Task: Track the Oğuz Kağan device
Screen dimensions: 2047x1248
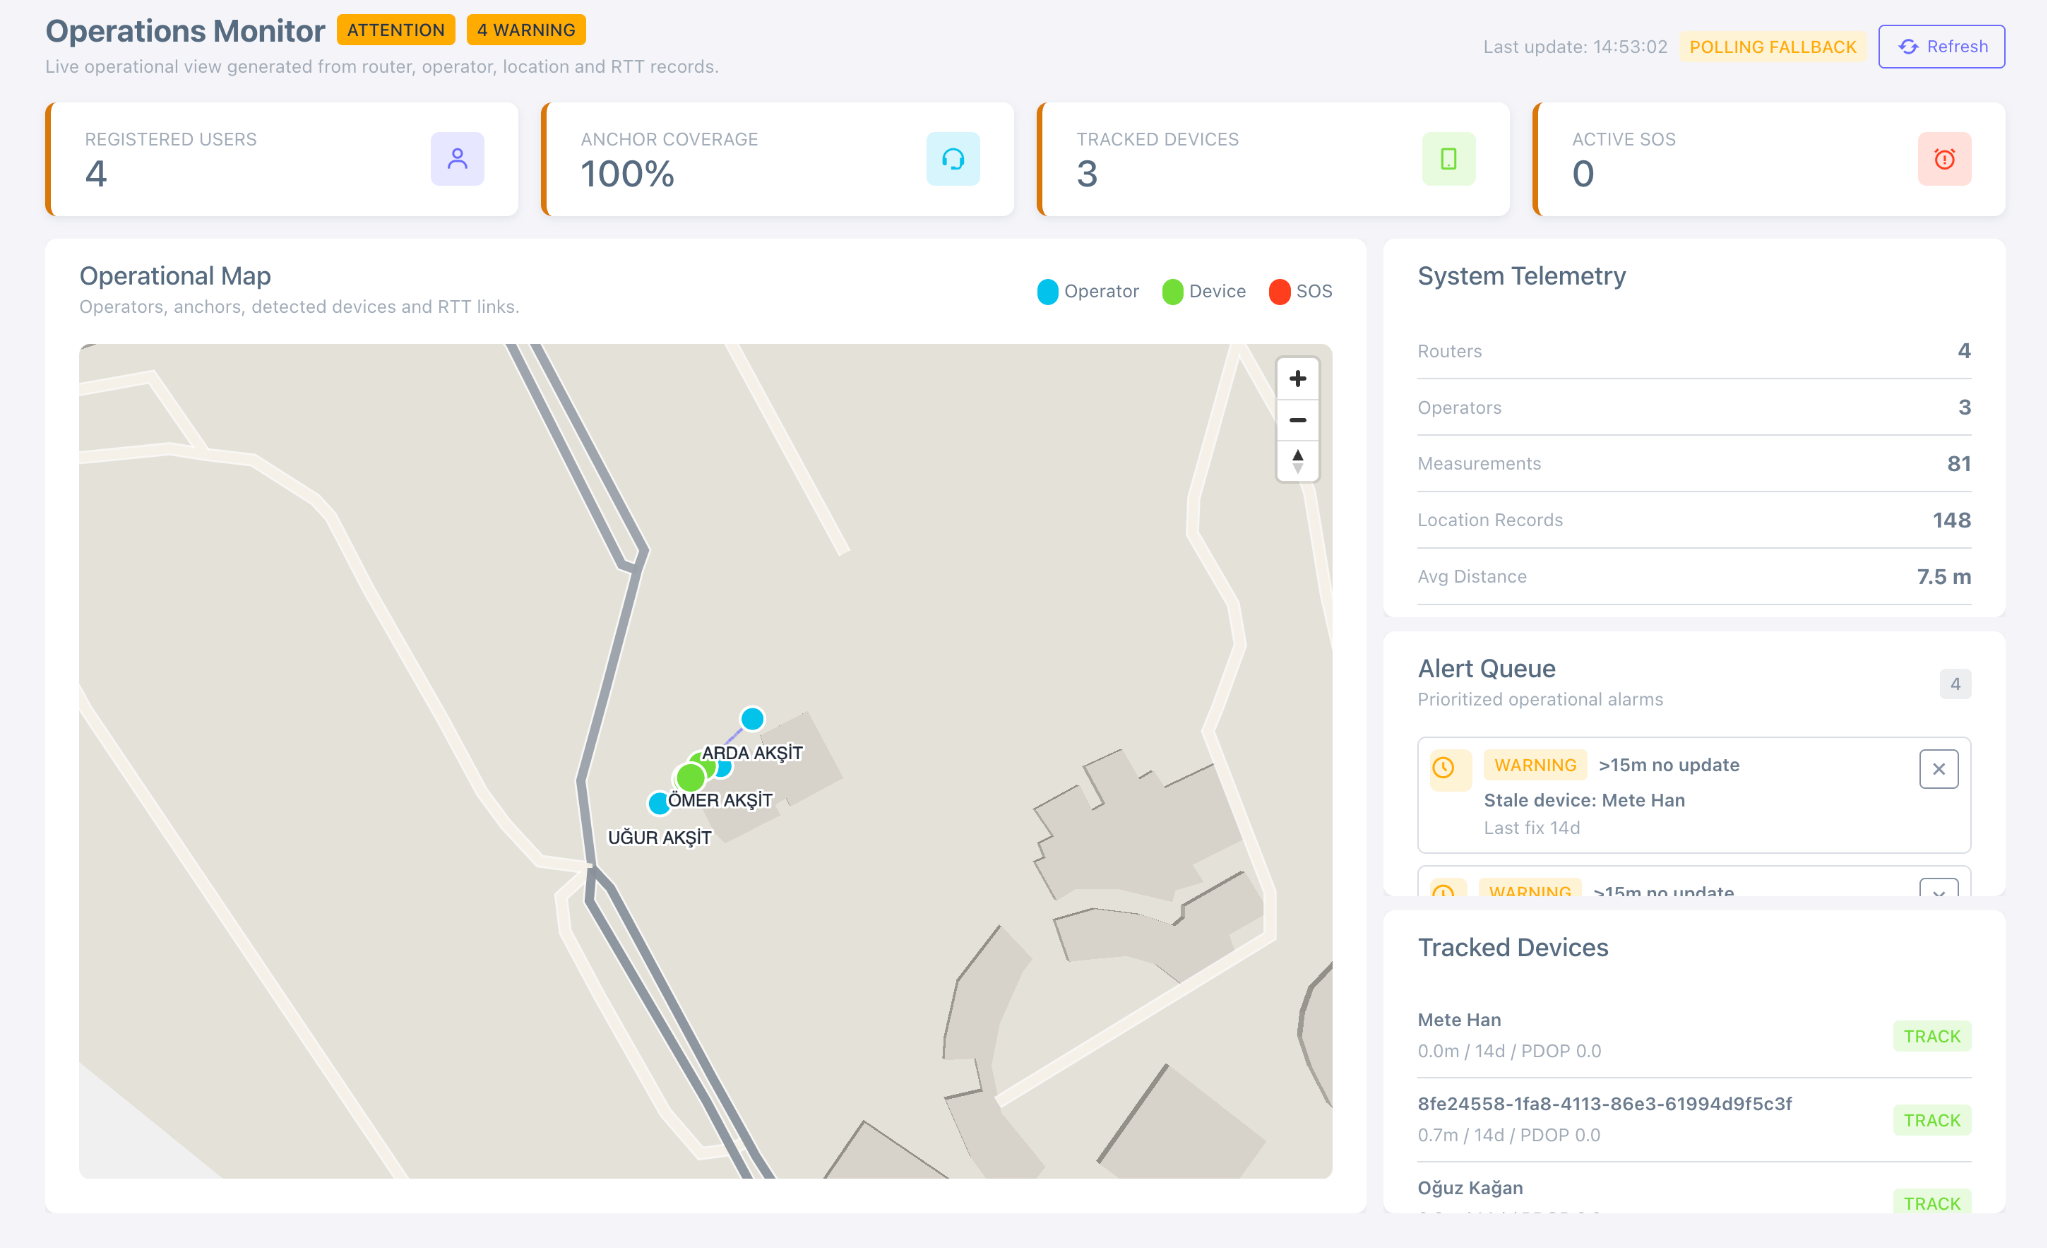Action: 1931,1203
